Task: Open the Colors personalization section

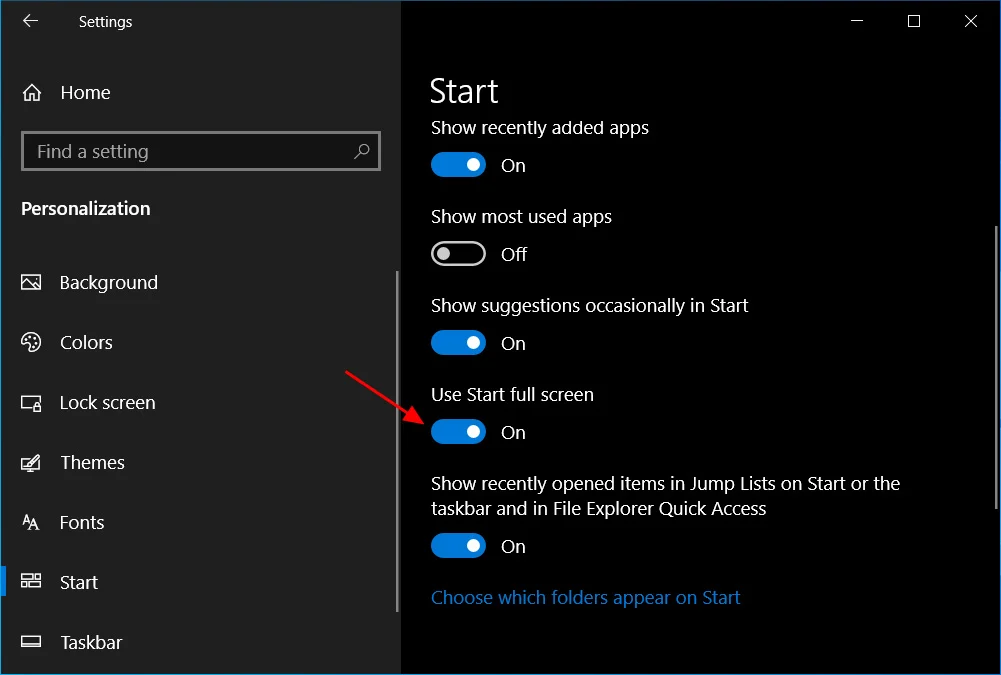Action: (31, 342)
